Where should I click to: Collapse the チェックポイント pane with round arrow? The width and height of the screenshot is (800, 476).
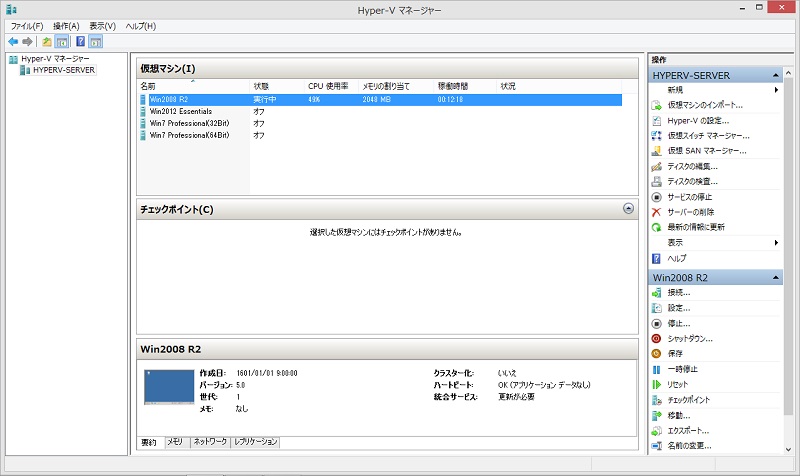click(629, 209)
